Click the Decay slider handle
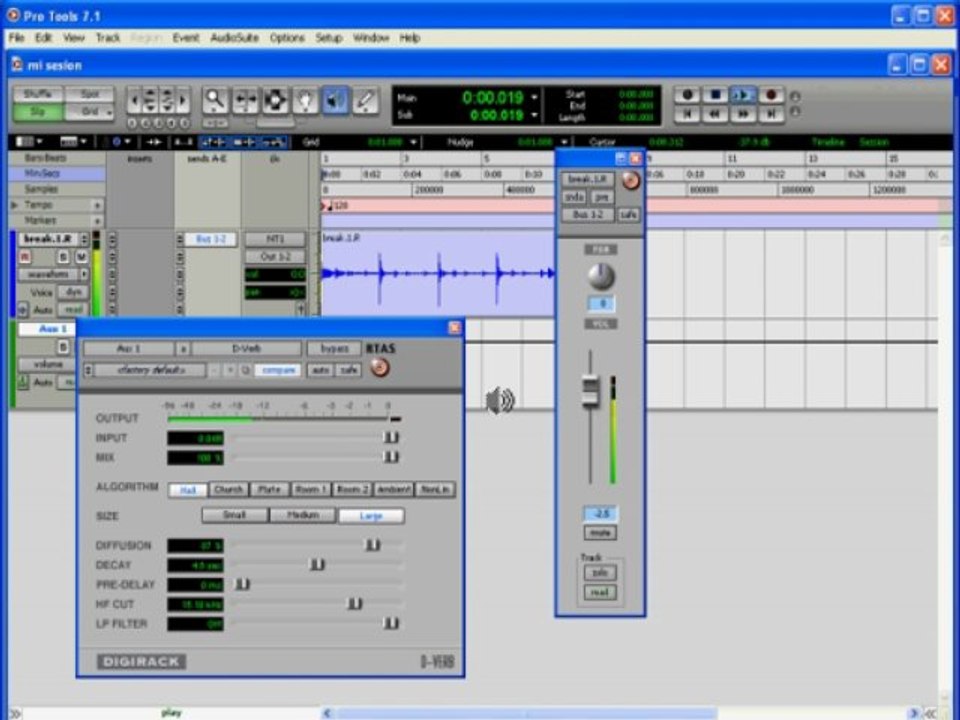Image resolution: width=960 pixels, height=720 pixels. (317, 564)
